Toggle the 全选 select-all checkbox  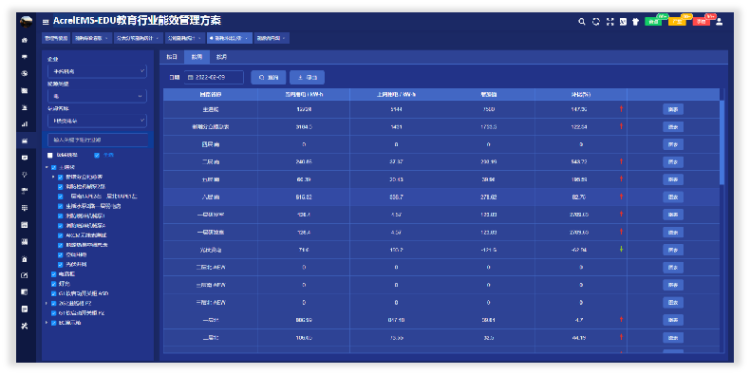[x=97, y=155]
